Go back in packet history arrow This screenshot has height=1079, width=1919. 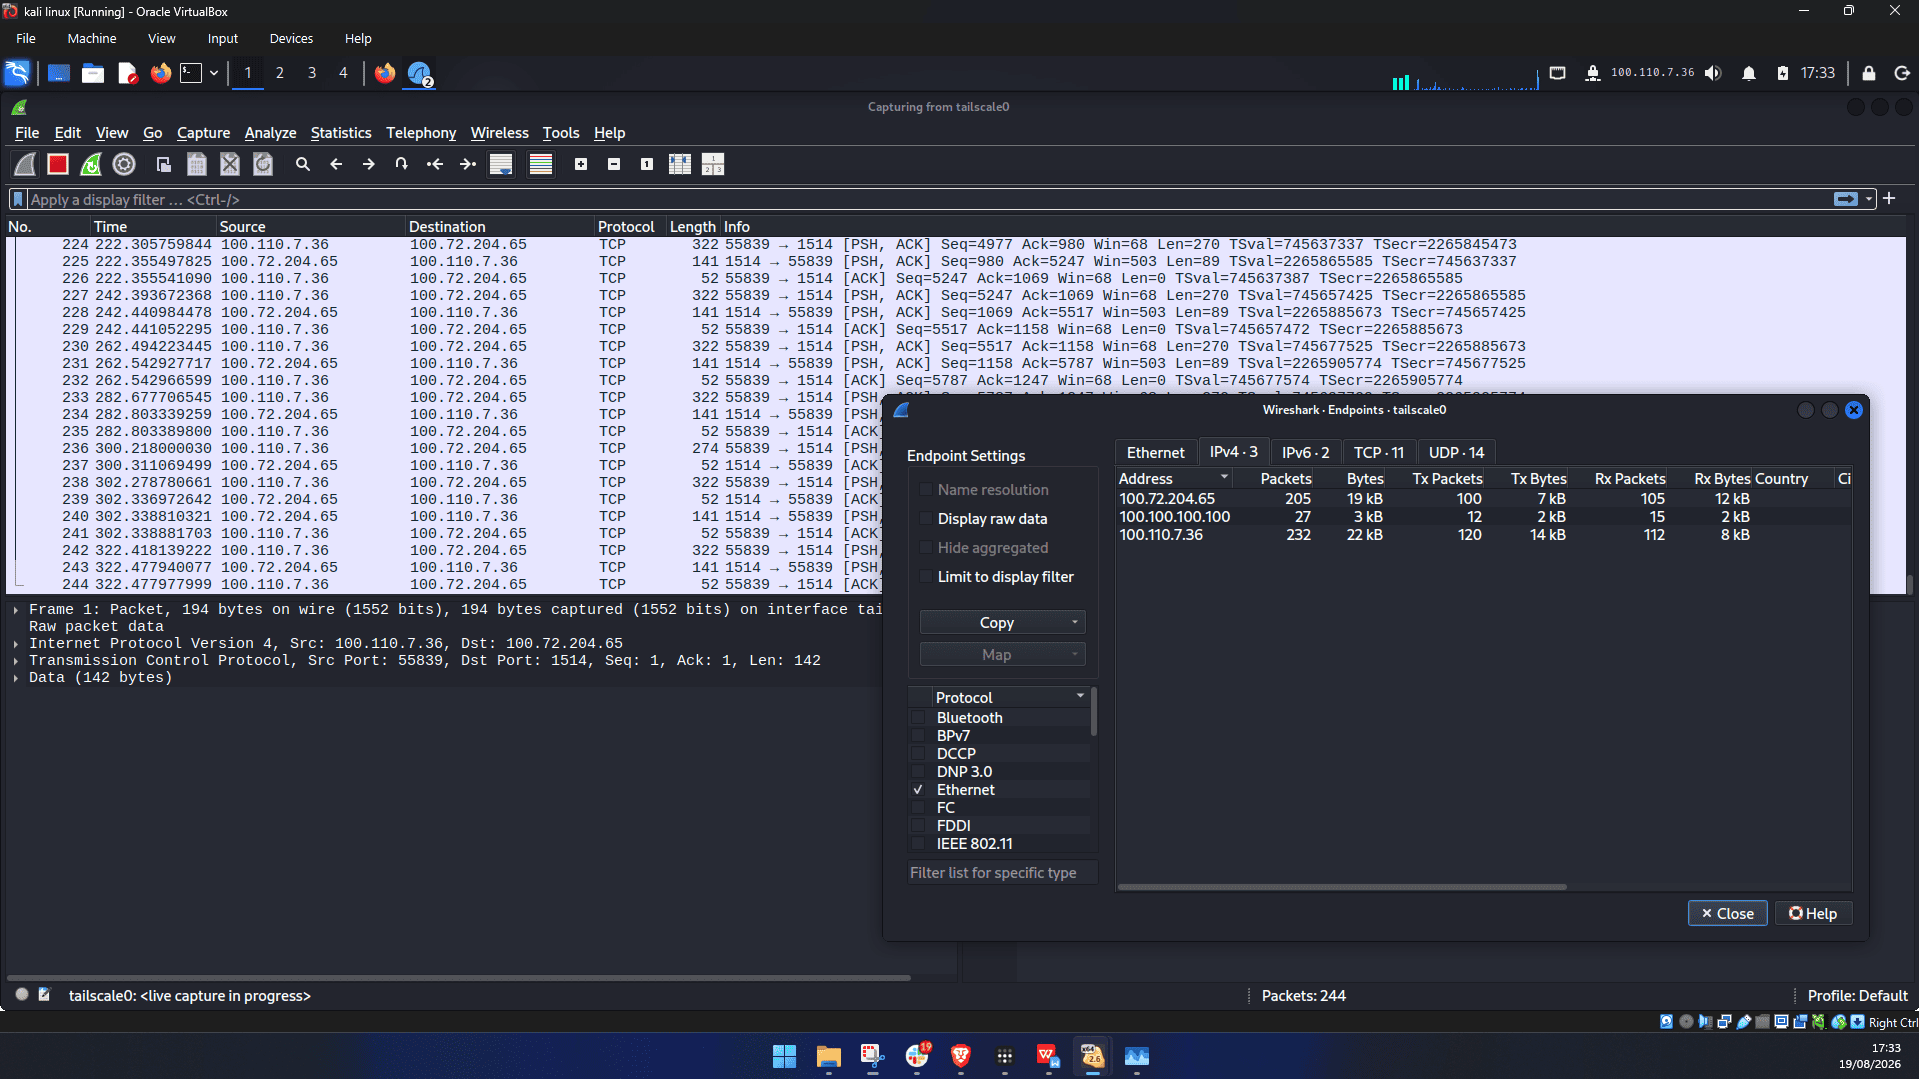pos(336,164)
